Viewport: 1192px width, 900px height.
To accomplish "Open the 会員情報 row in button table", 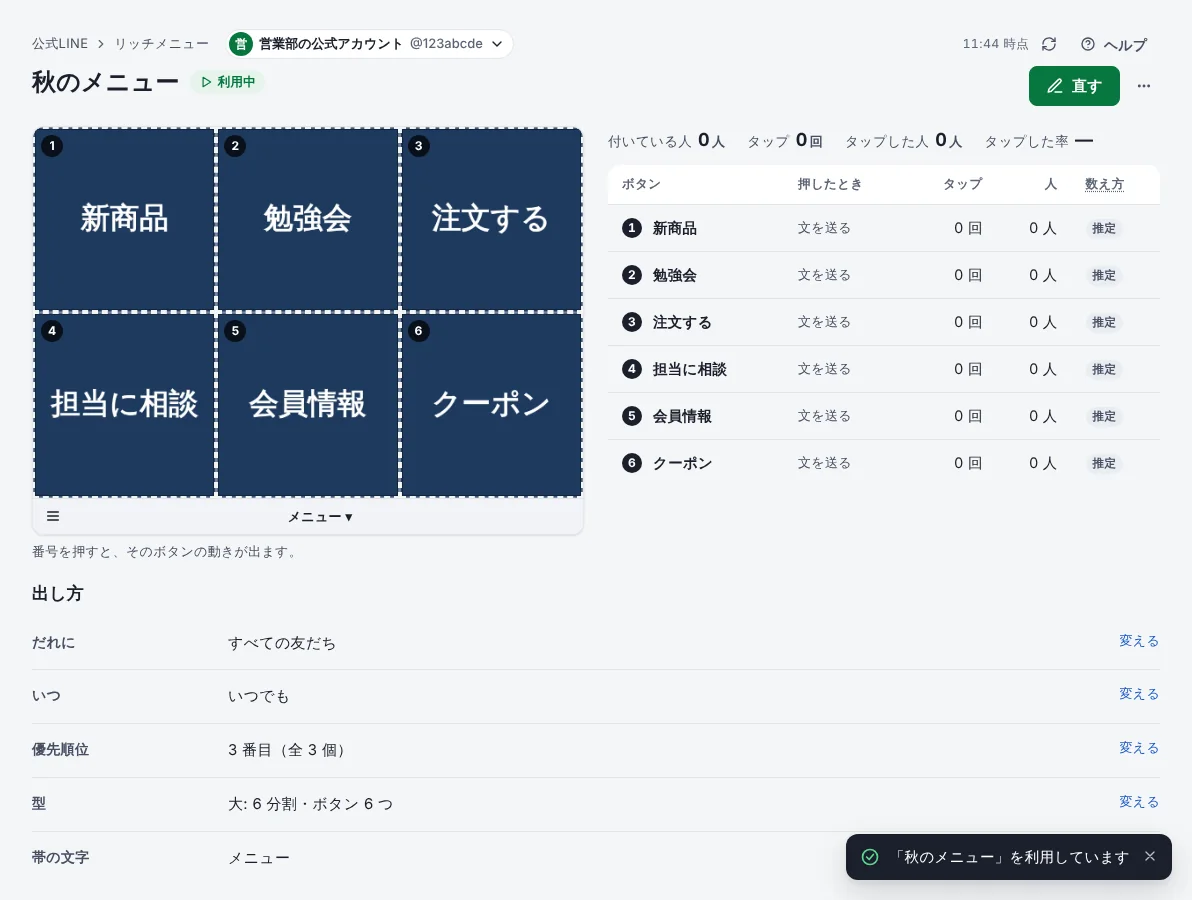I will (883, 417).
